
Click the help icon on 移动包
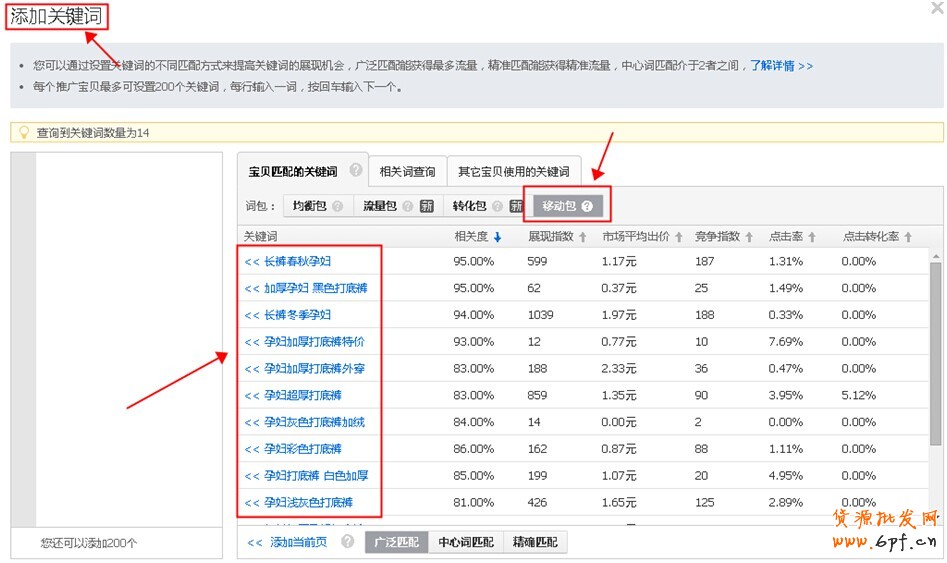click(587, 206)
